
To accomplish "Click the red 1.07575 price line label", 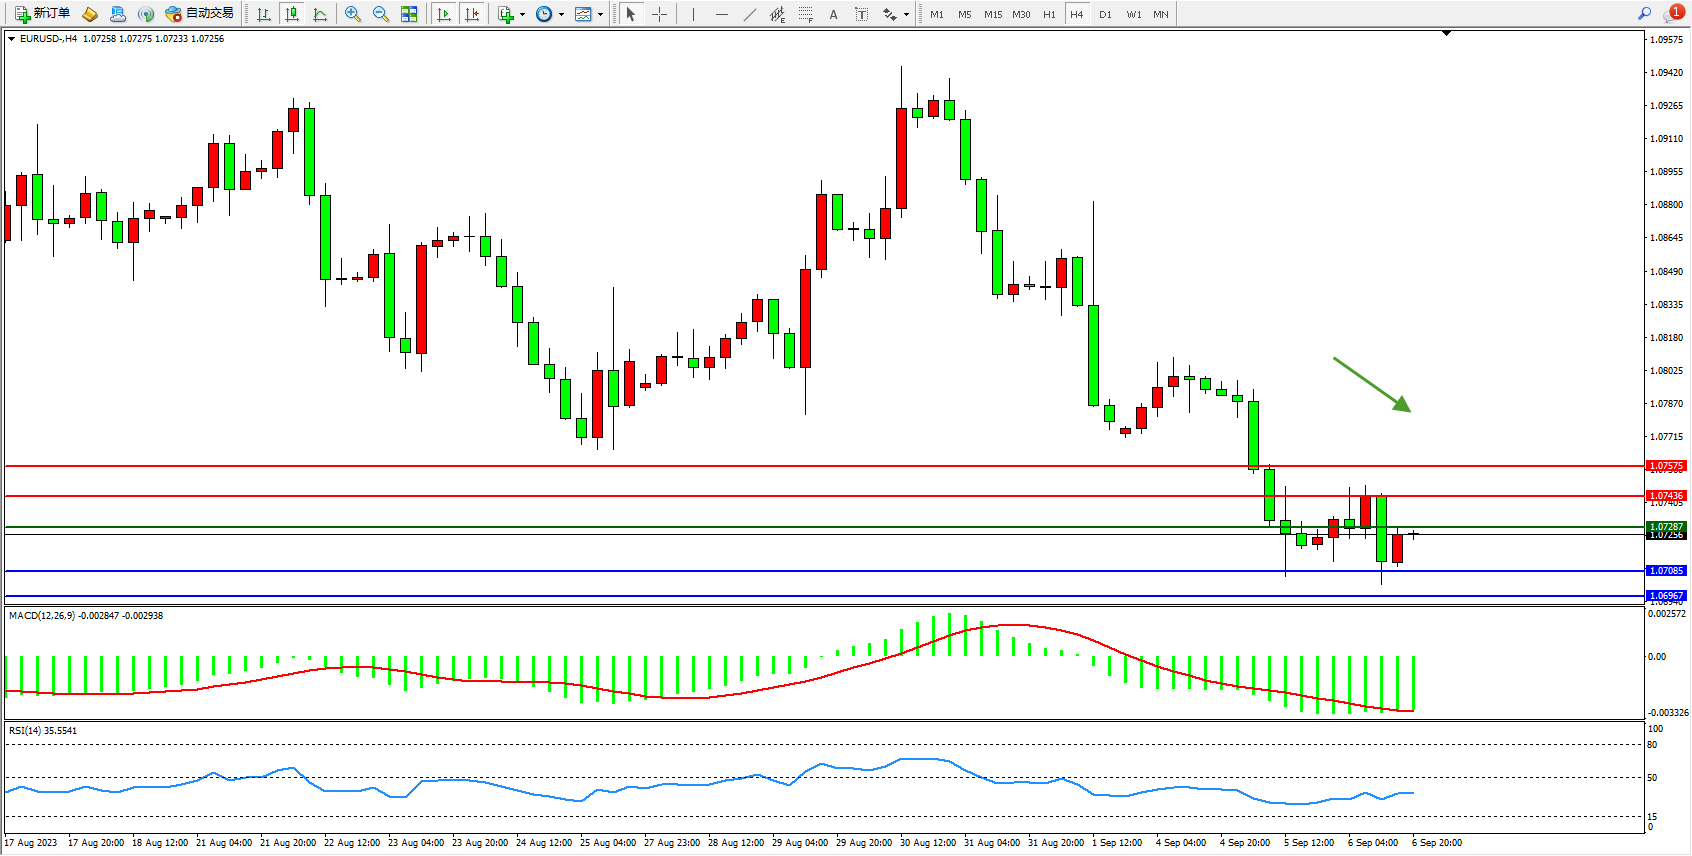I will click(1666, 466).
